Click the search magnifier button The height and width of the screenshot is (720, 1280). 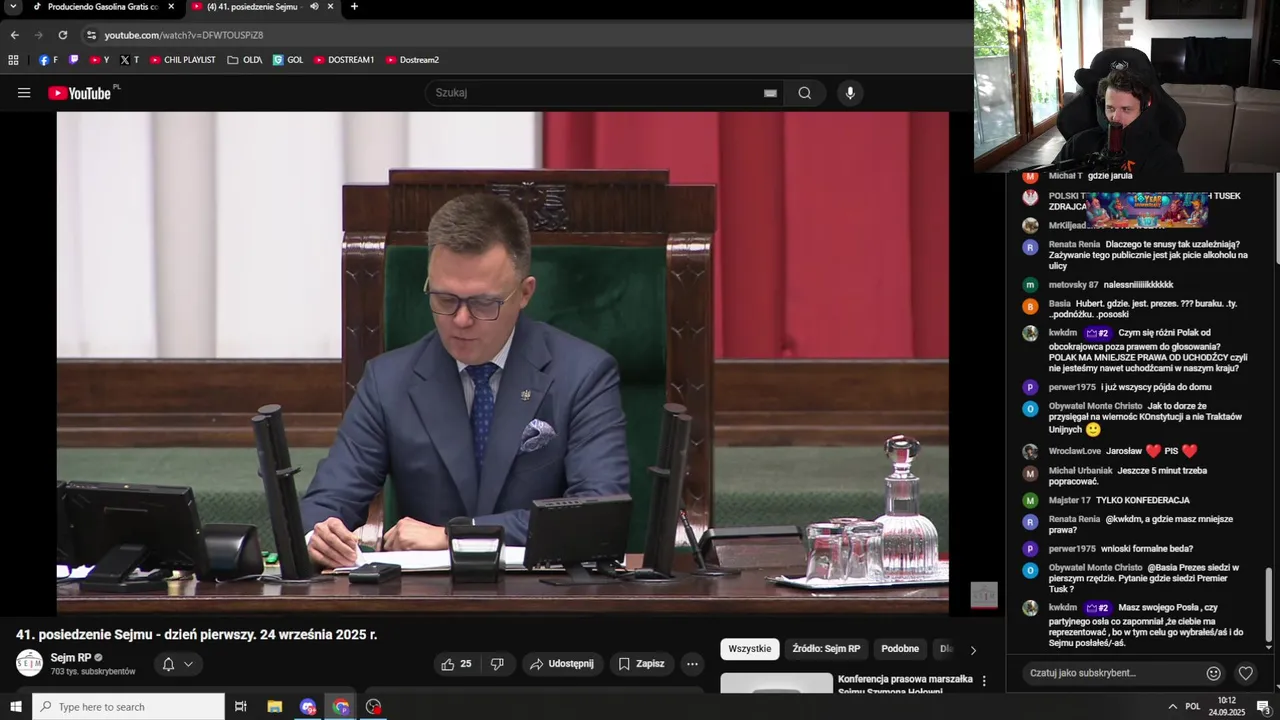[805, 93]
